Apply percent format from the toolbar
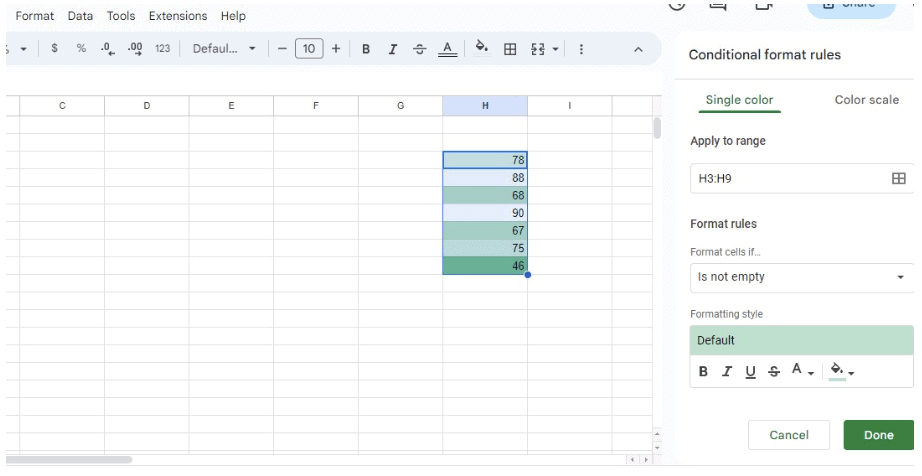The height and width of the screenshot is (476, 922). coord(80,49)
